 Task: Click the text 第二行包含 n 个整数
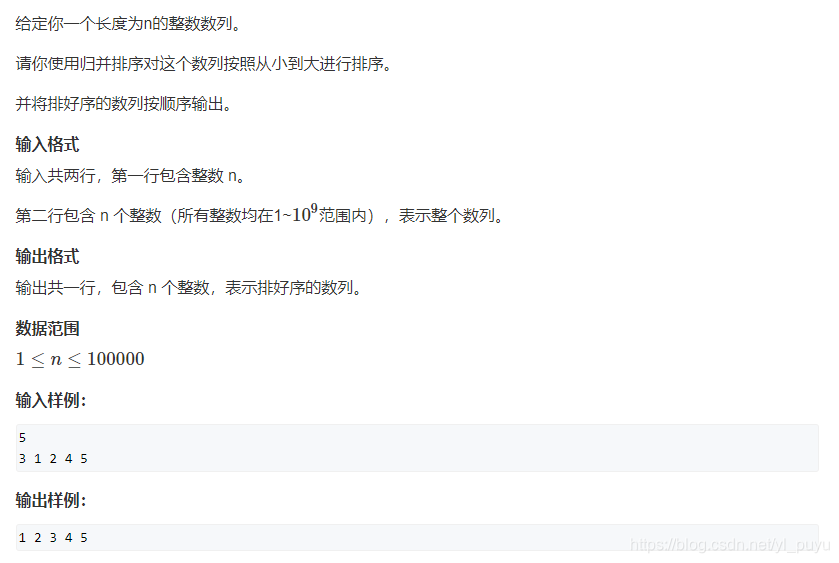(x=88, y=216)
